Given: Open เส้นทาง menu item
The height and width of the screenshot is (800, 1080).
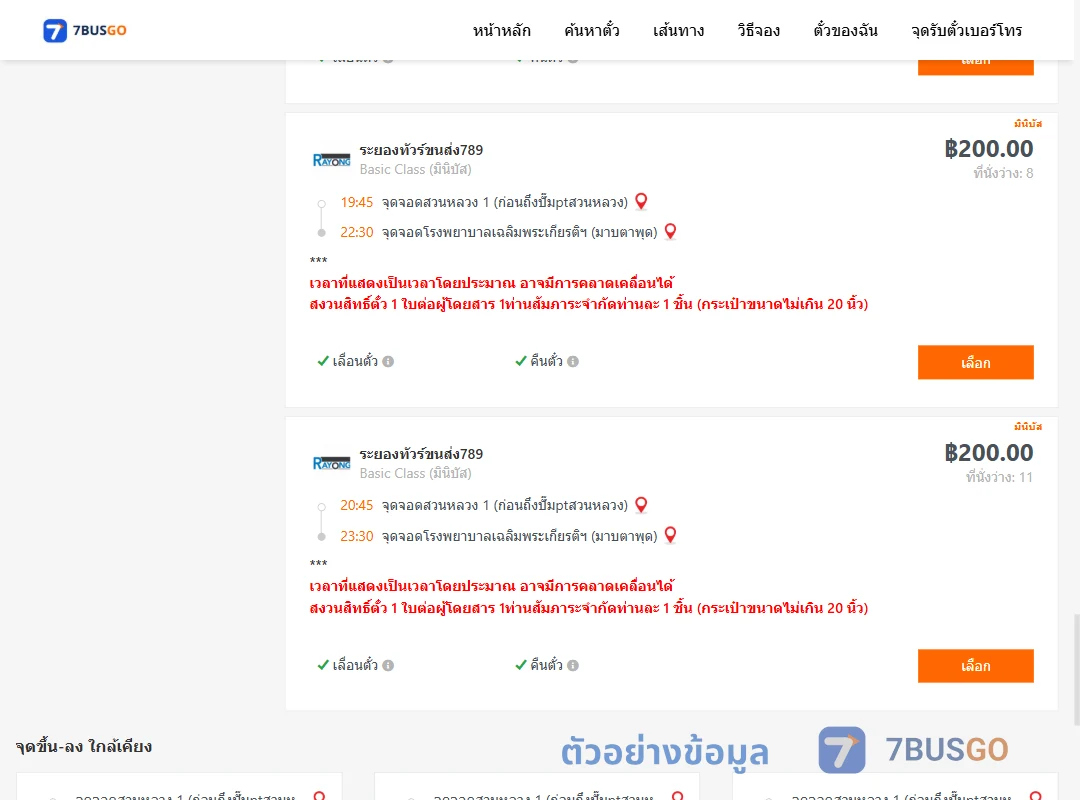Looking at the screenshot, I should coord(678,30).
